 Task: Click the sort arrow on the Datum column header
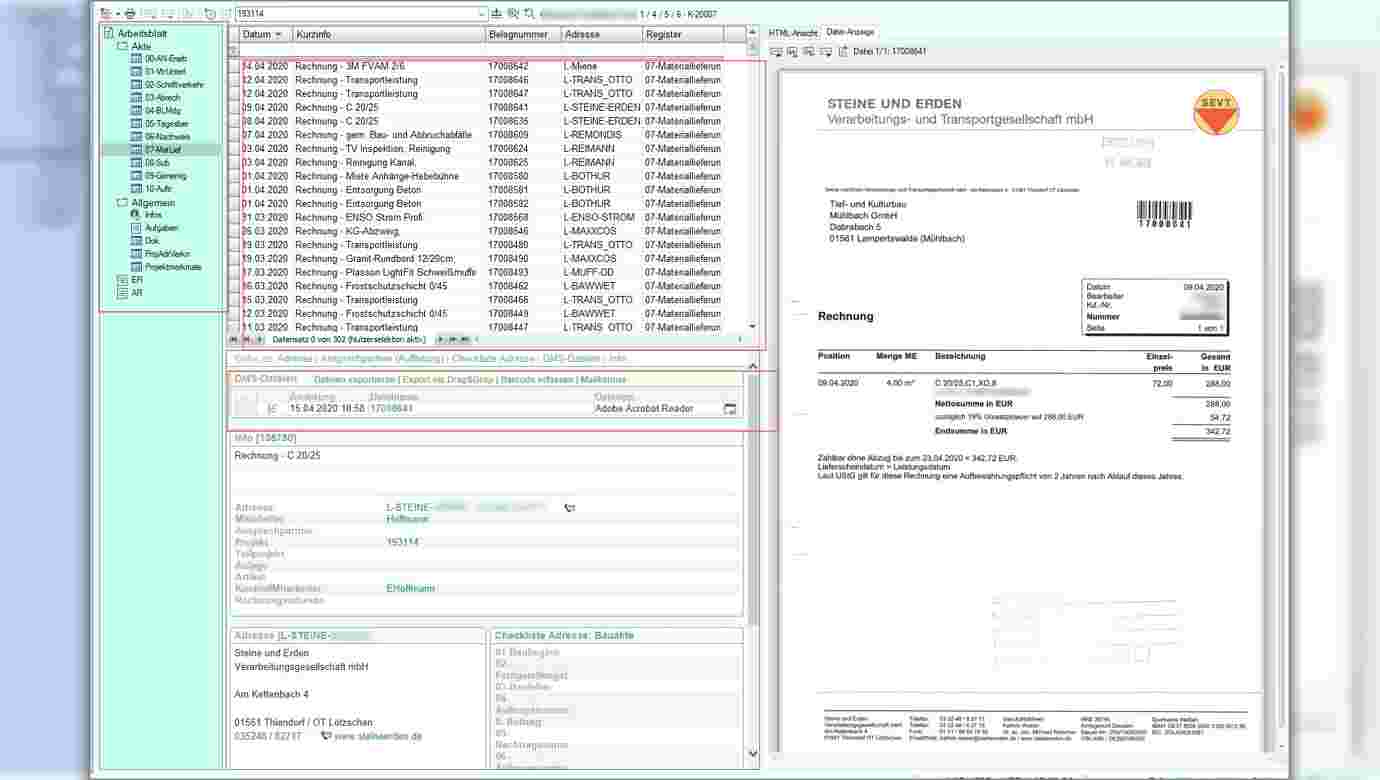pos(279,34)
